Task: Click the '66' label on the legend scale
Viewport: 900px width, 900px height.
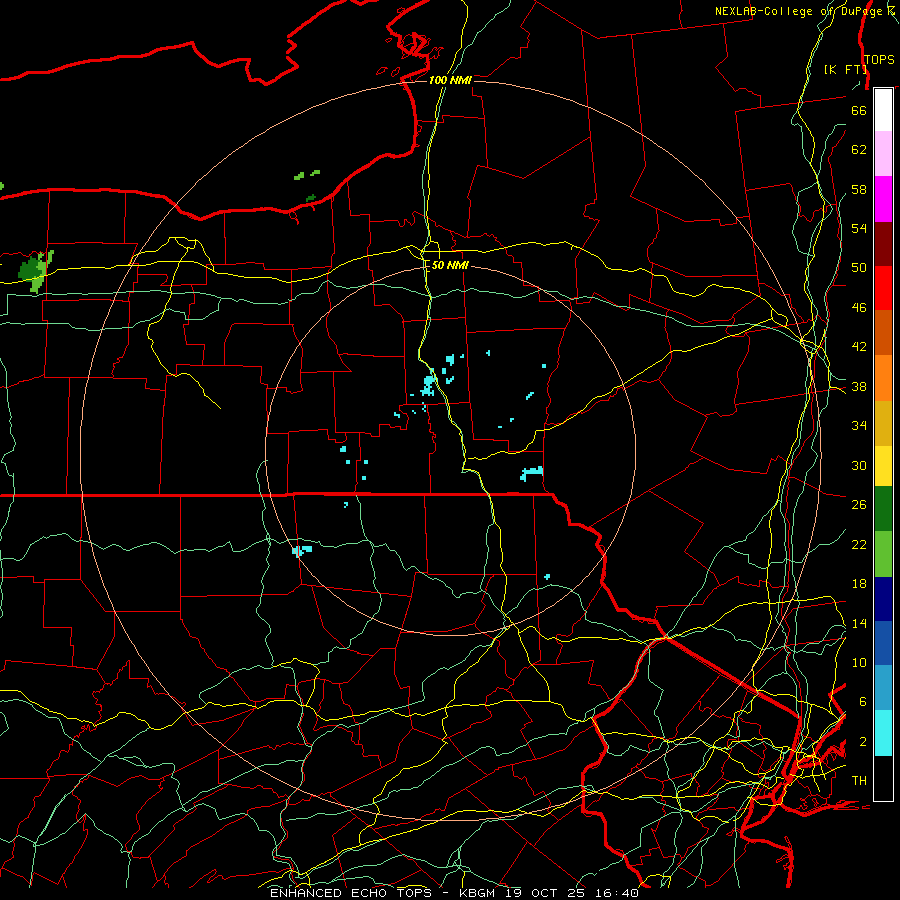Action: pyautogui.click(x=859, y=110)
